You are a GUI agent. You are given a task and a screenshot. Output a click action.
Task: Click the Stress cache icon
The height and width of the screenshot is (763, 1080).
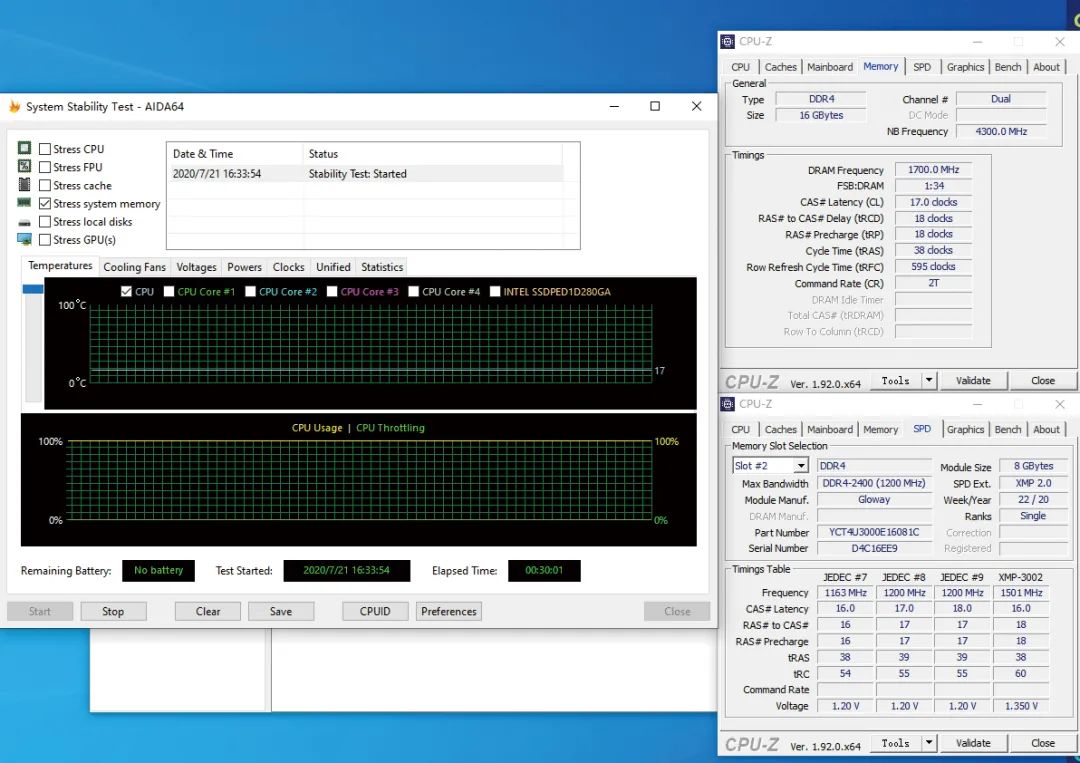24,185
